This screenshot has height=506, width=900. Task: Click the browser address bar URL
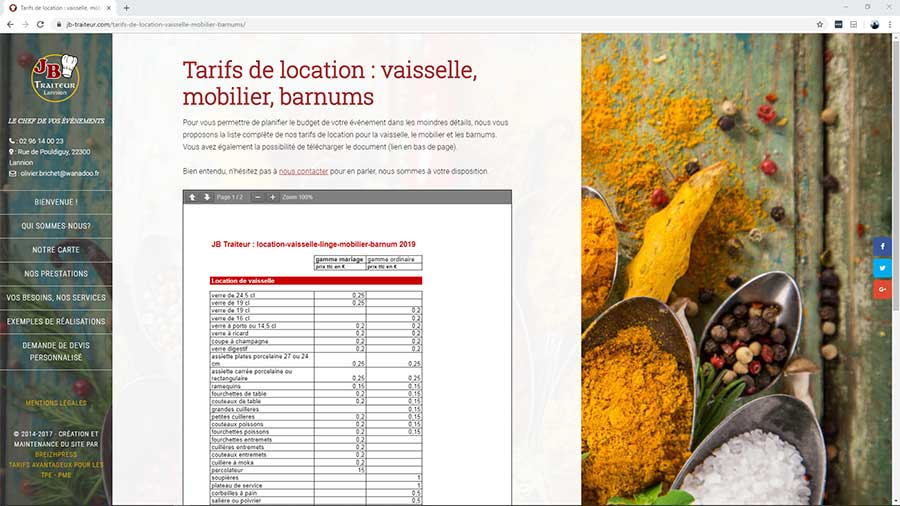156,25
